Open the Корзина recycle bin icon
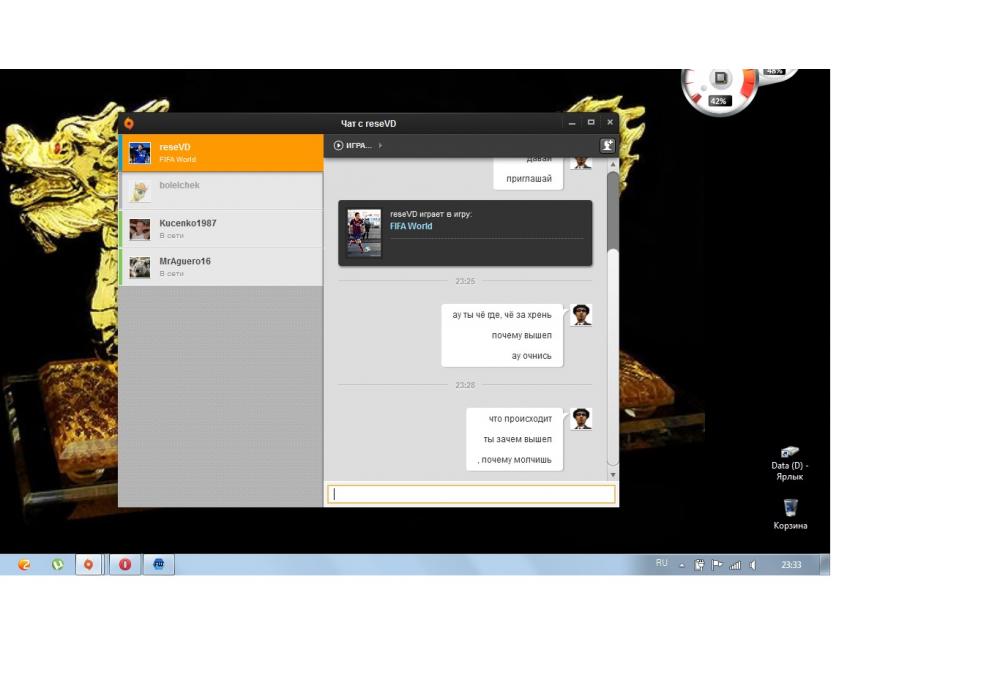This screenshot has height=700, width=1000. tap(790, 509)
